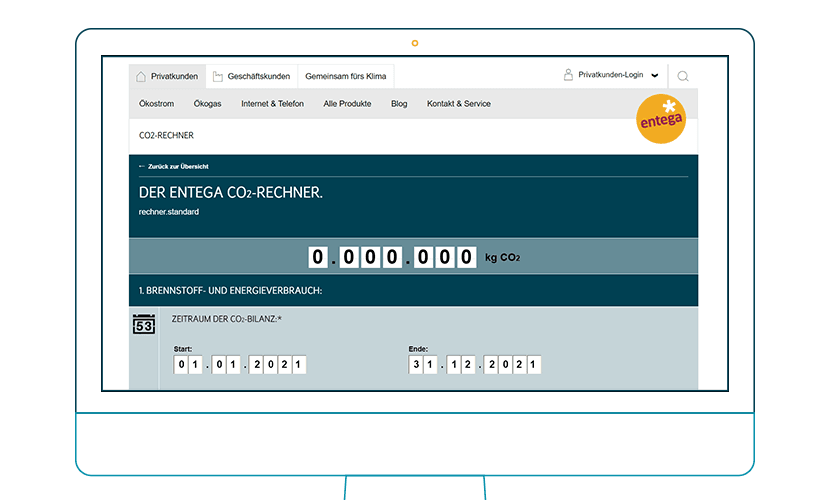Screen dimensions: 830x500
Task: Click the Start year field 2021
Action: tap(278, 365)
